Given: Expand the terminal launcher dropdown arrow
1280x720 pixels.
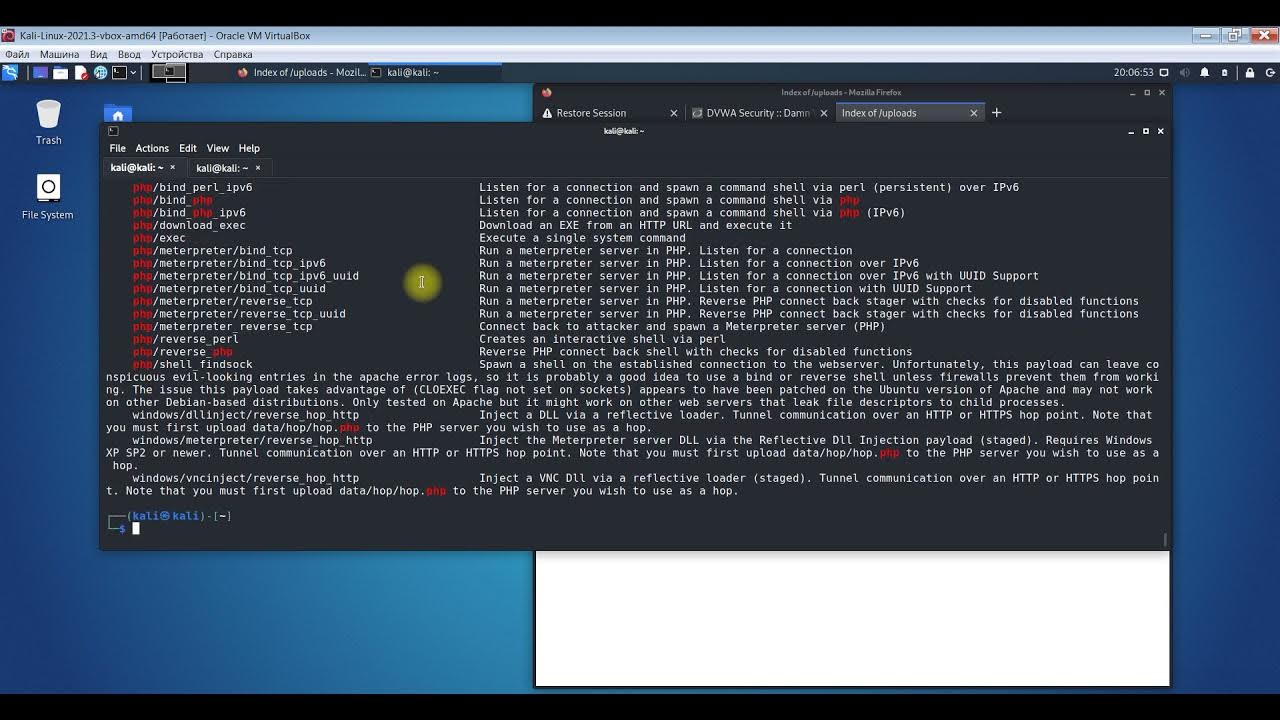Looking at the screenshot, I should tap(134, 72).
